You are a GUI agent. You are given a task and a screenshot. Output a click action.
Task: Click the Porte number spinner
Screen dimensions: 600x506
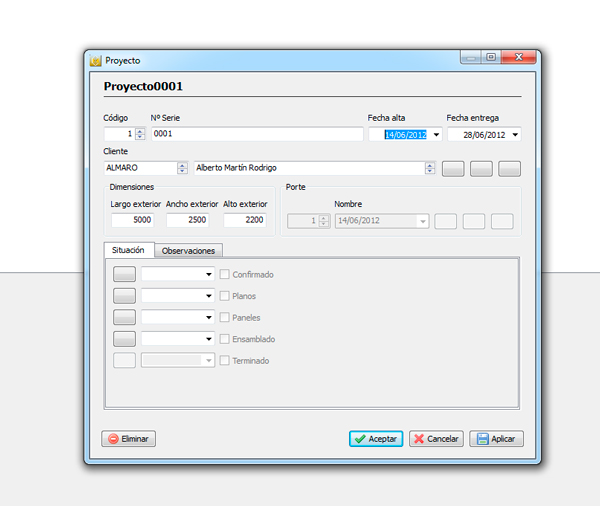[x=324, y=221]
